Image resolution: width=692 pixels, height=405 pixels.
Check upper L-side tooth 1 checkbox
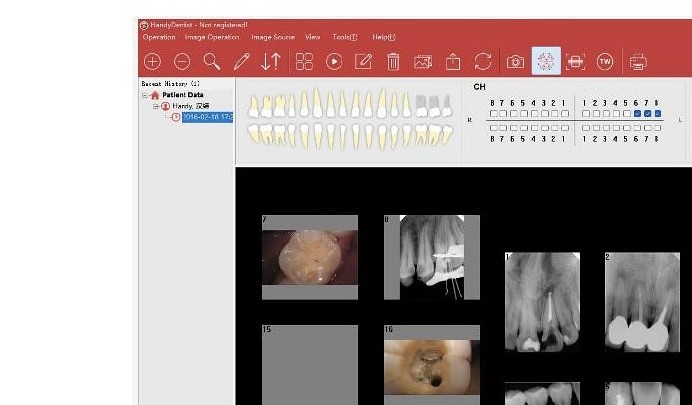pyautogui.click(x=585, y=113)
